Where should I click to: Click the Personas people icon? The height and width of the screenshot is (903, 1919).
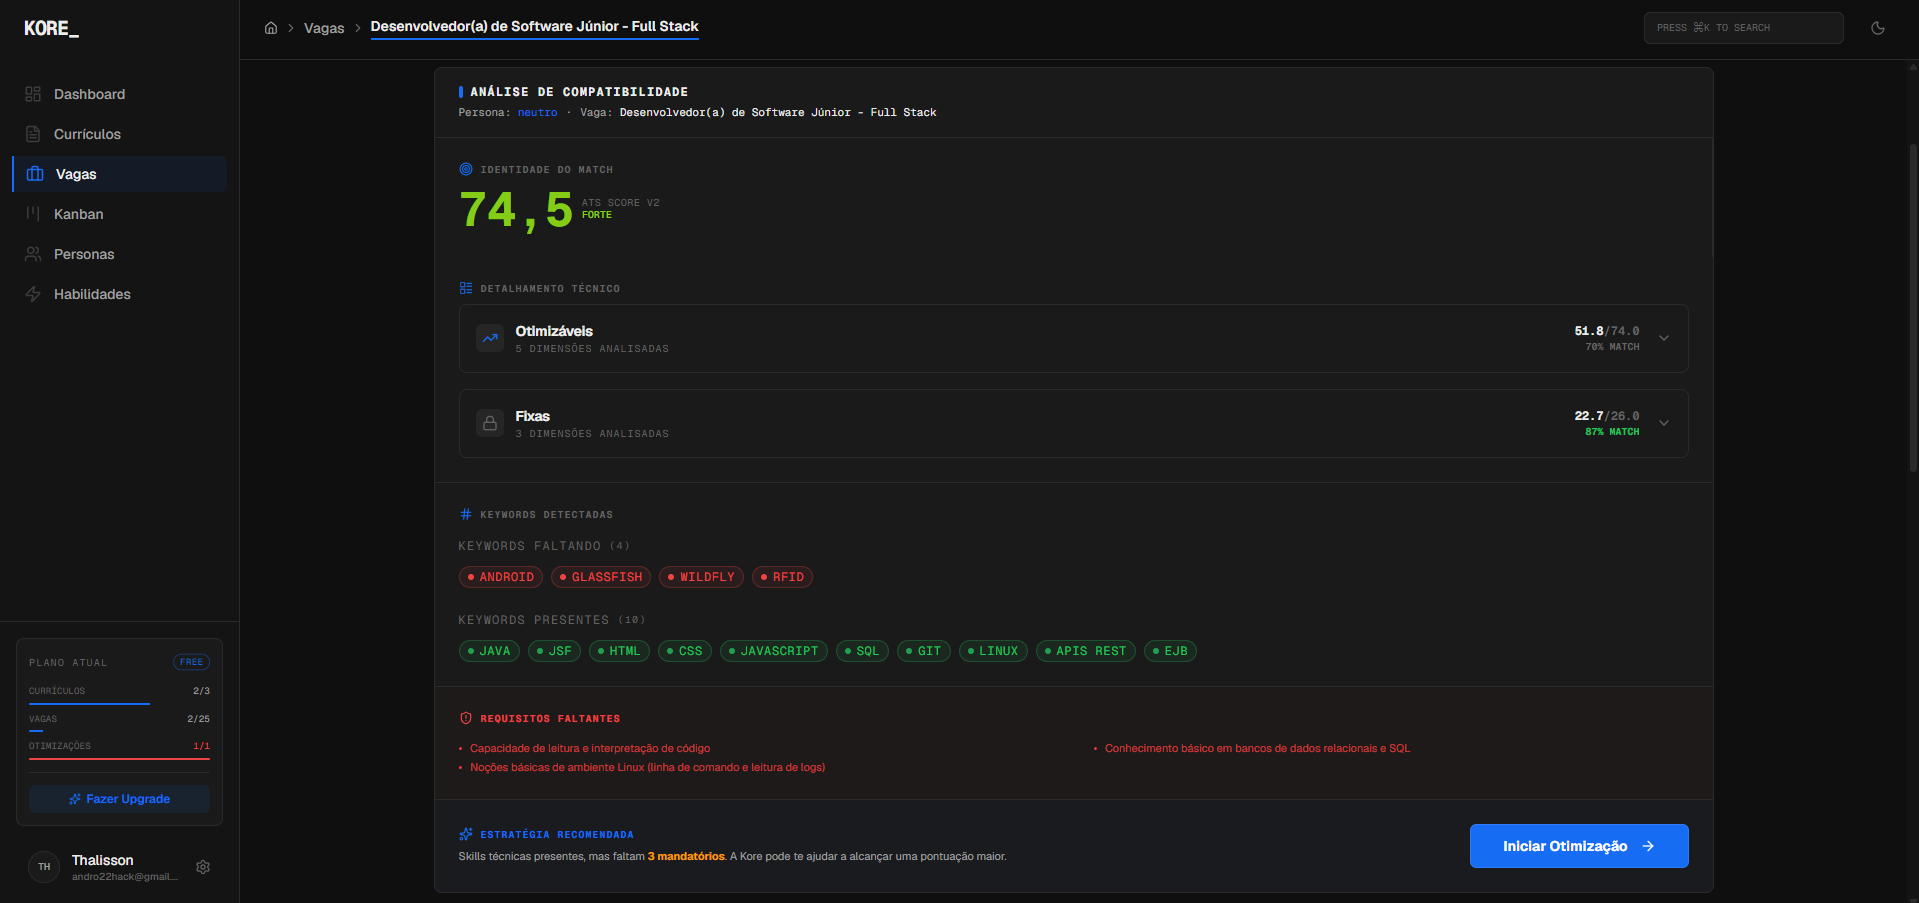pos(33,254)
